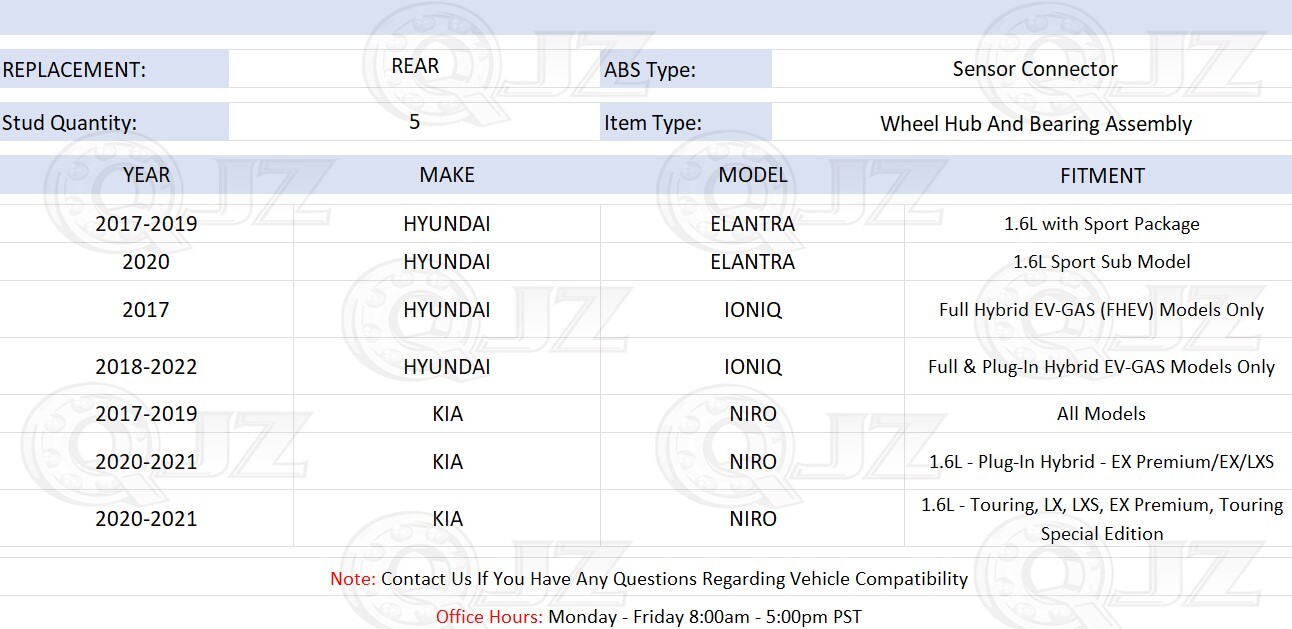
Task: Click Full Hybrid EV-GAS (FHEV) Models Only
Action: click(1101, 310)
